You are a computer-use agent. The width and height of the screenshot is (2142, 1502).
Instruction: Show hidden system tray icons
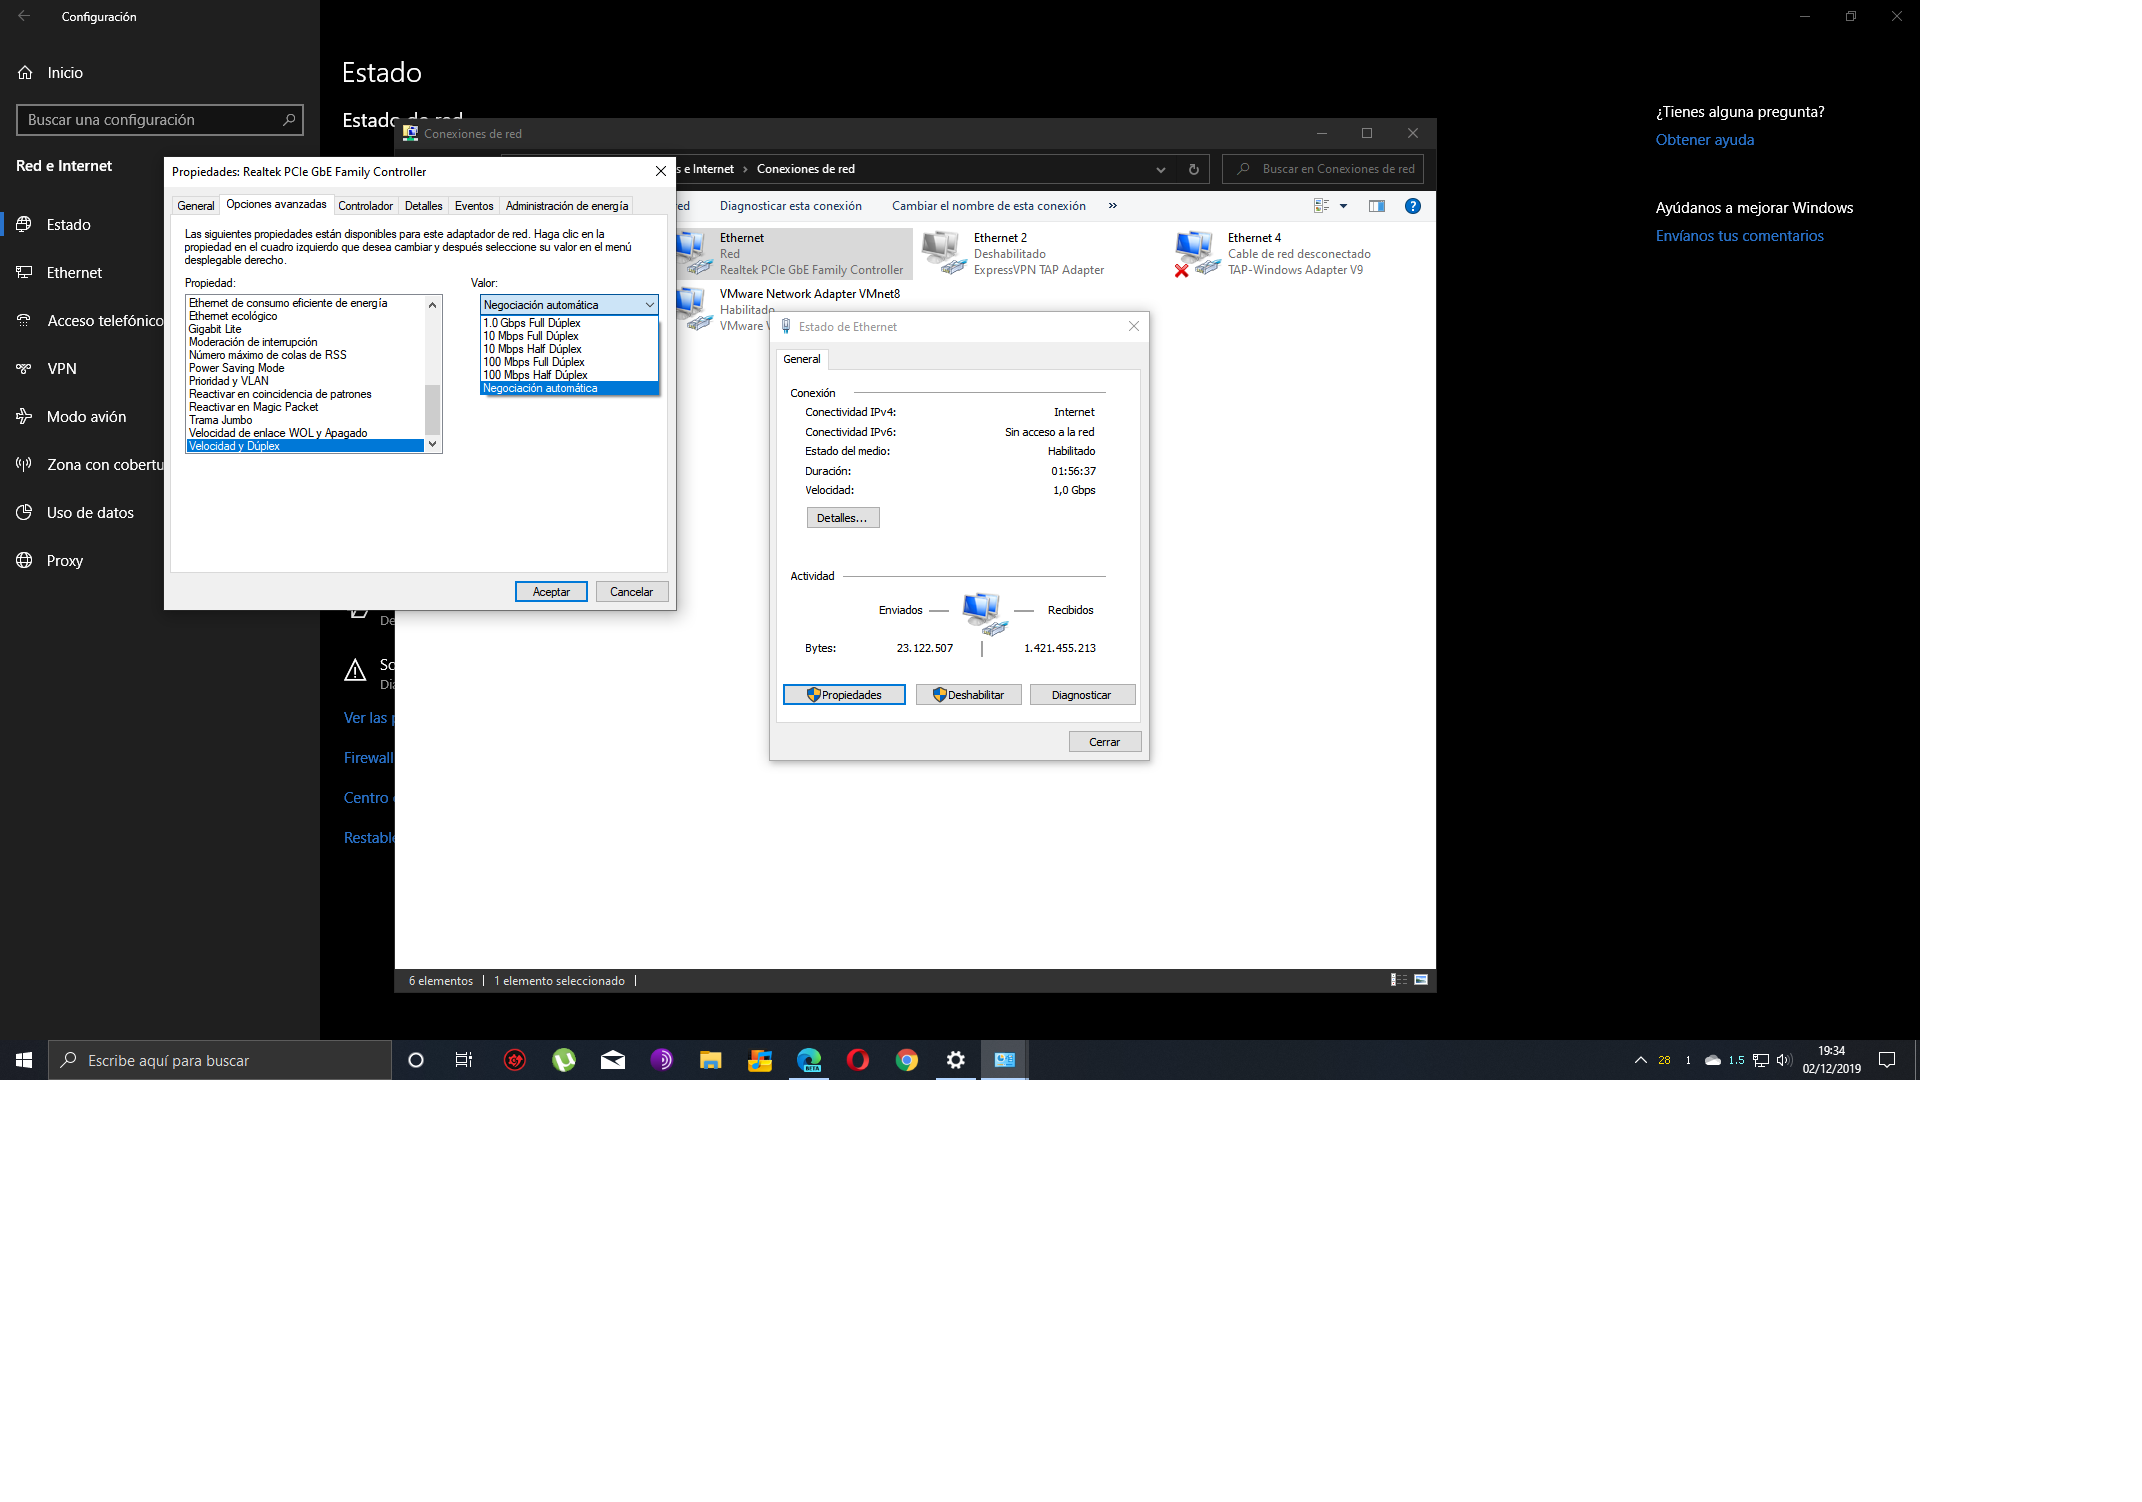pyautogui.click(x=1641, y=1060)
